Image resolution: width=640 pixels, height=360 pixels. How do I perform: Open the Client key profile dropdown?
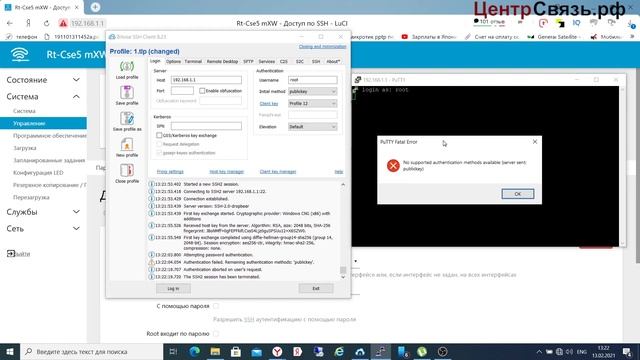pos(313,103)
